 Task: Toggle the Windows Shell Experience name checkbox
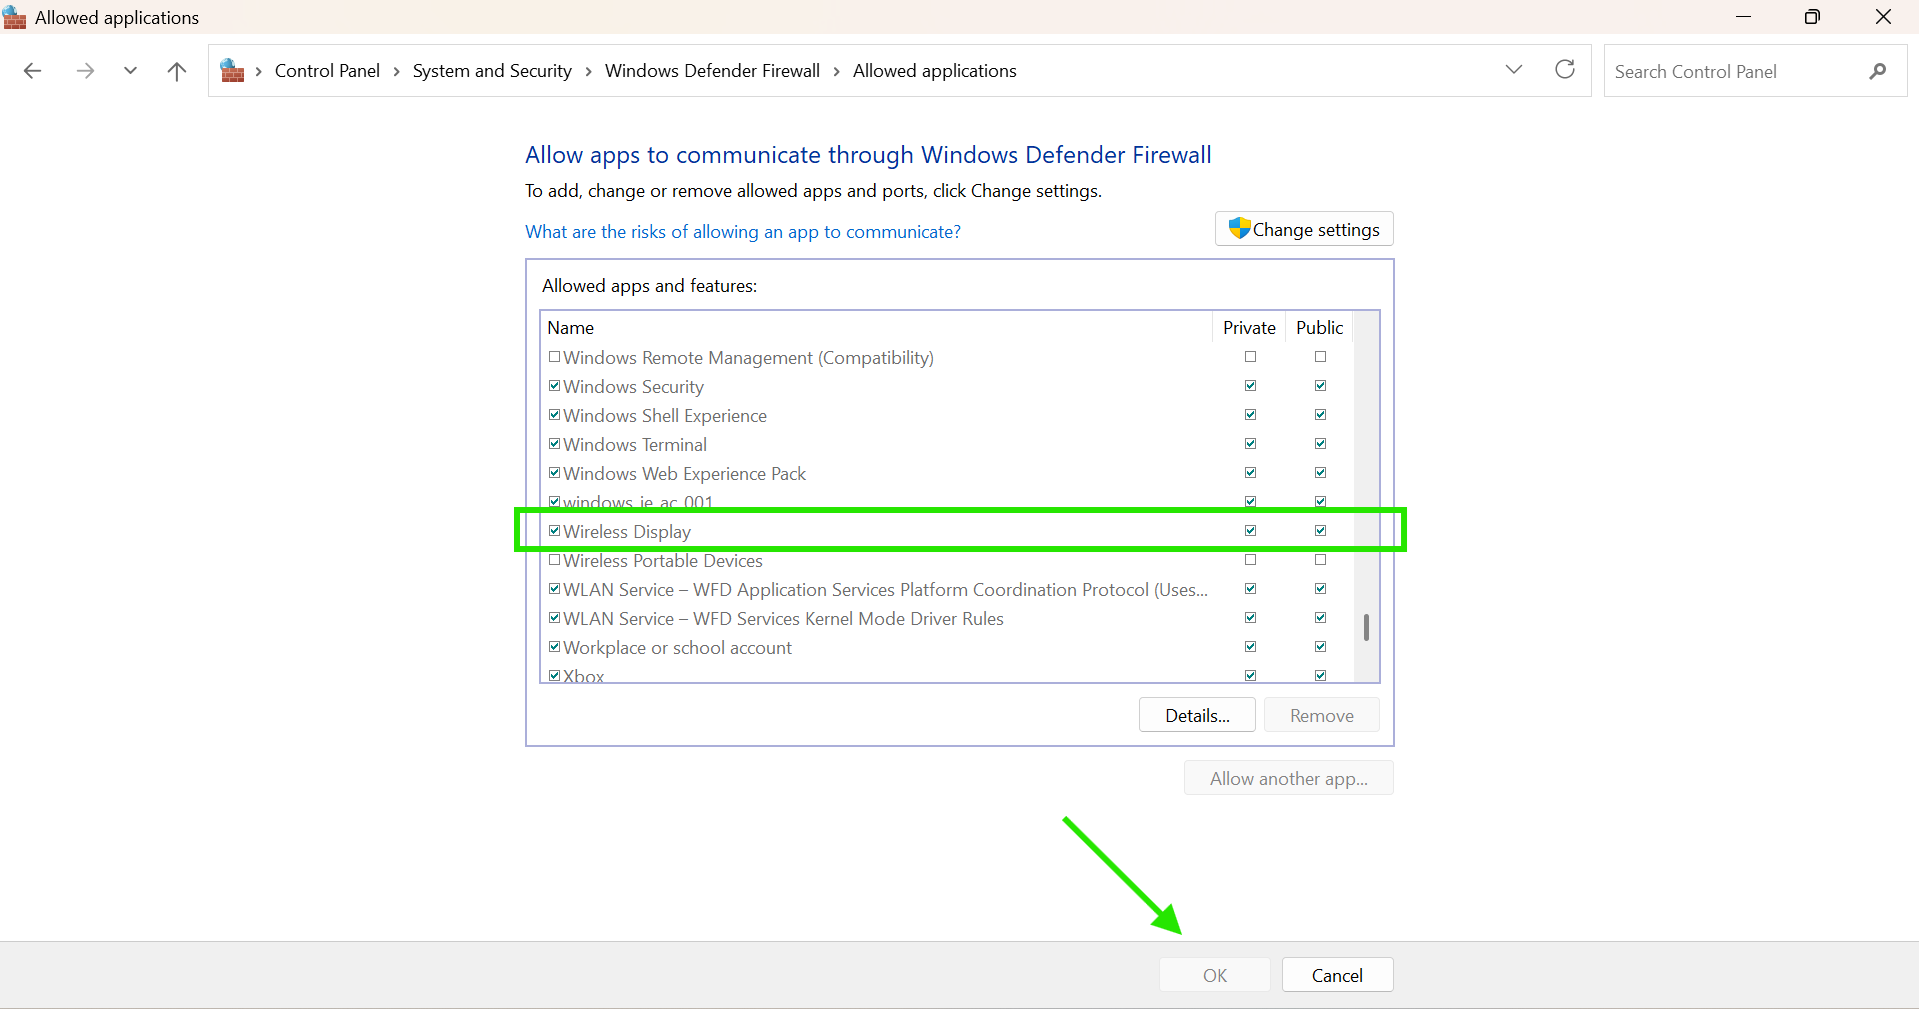pyautogui.click(x=554, y=414)
